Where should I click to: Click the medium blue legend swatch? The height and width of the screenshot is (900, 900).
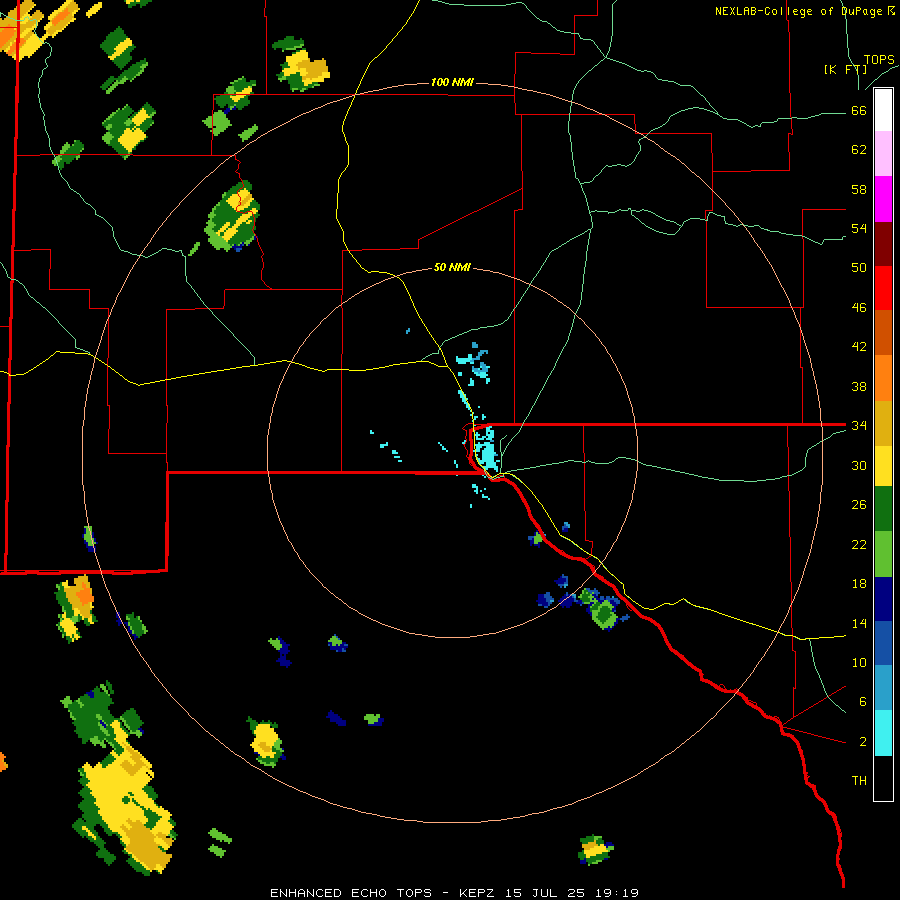click(883, 643)
